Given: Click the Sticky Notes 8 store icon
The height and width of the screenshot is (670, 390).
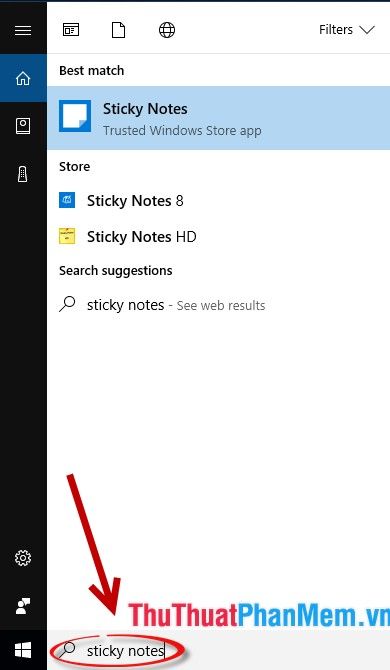Looking at the screenshot, I should [67, 200].
